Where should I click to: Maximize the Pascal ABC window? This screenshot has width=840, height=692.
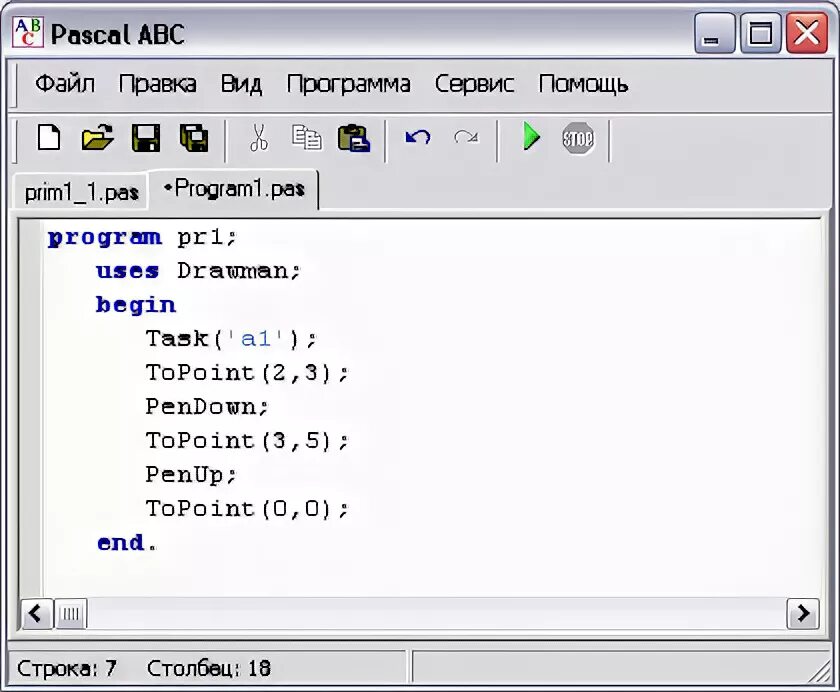[760, 33]
